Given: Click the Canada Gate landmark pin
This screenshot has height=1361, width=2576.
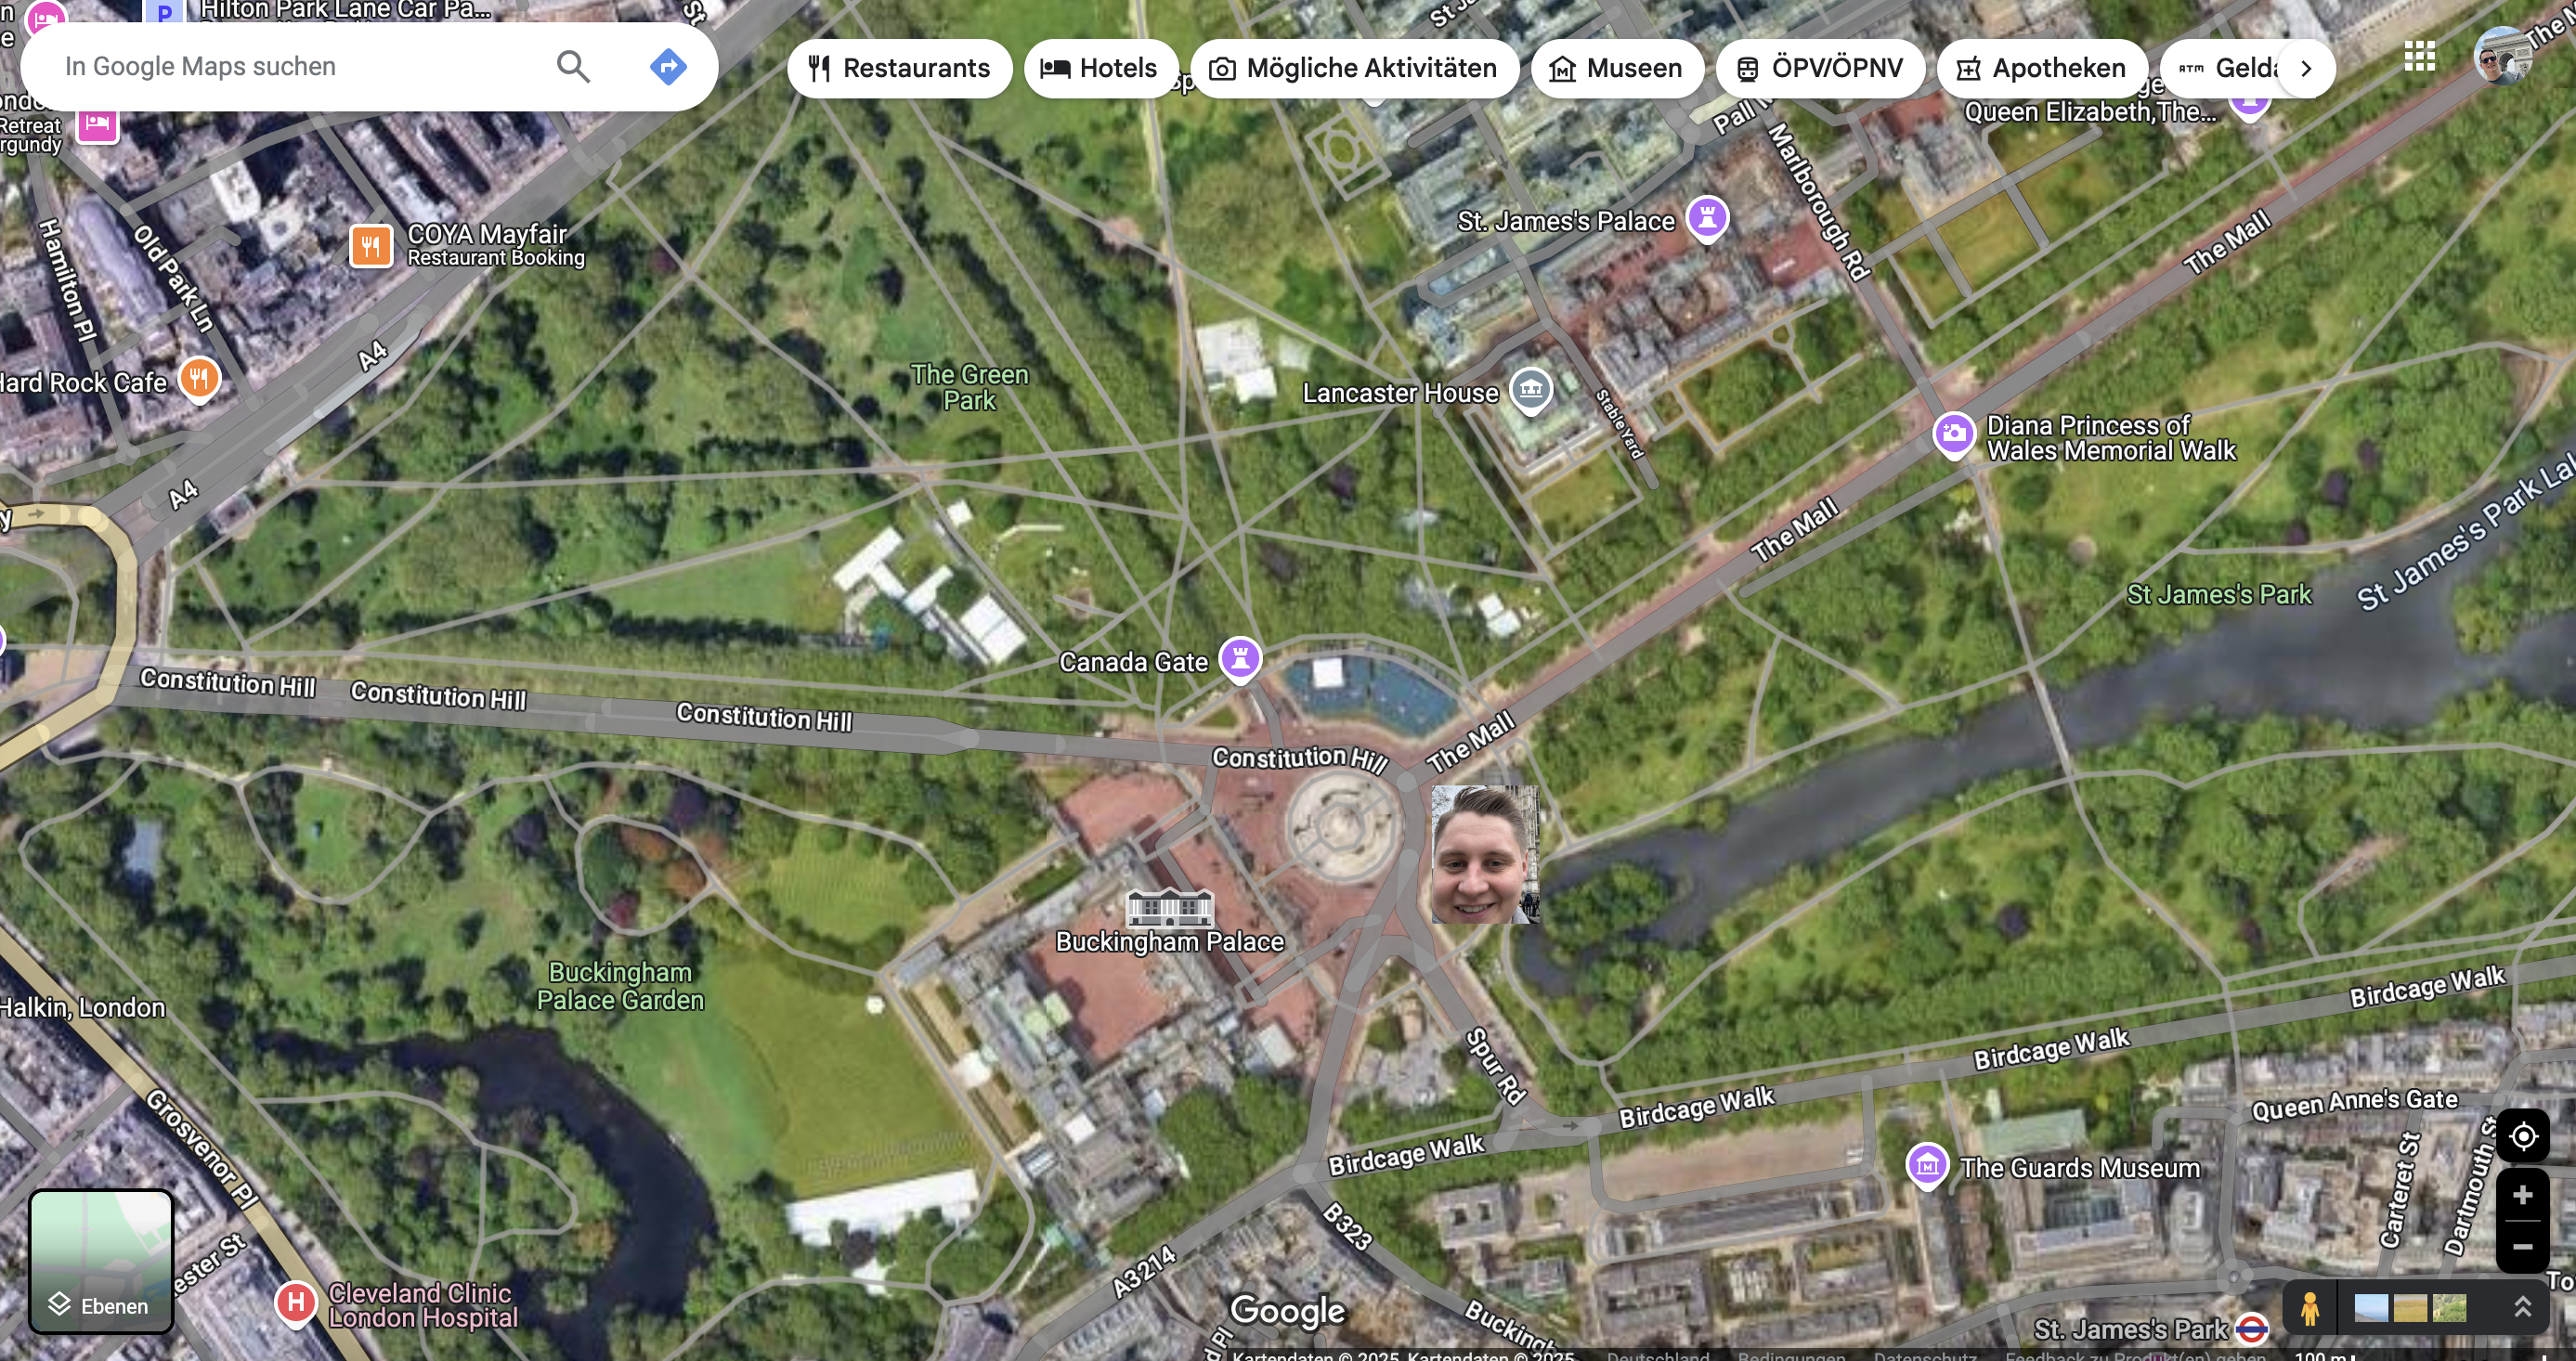Looking at the screenshot, I should (1240, 659).
